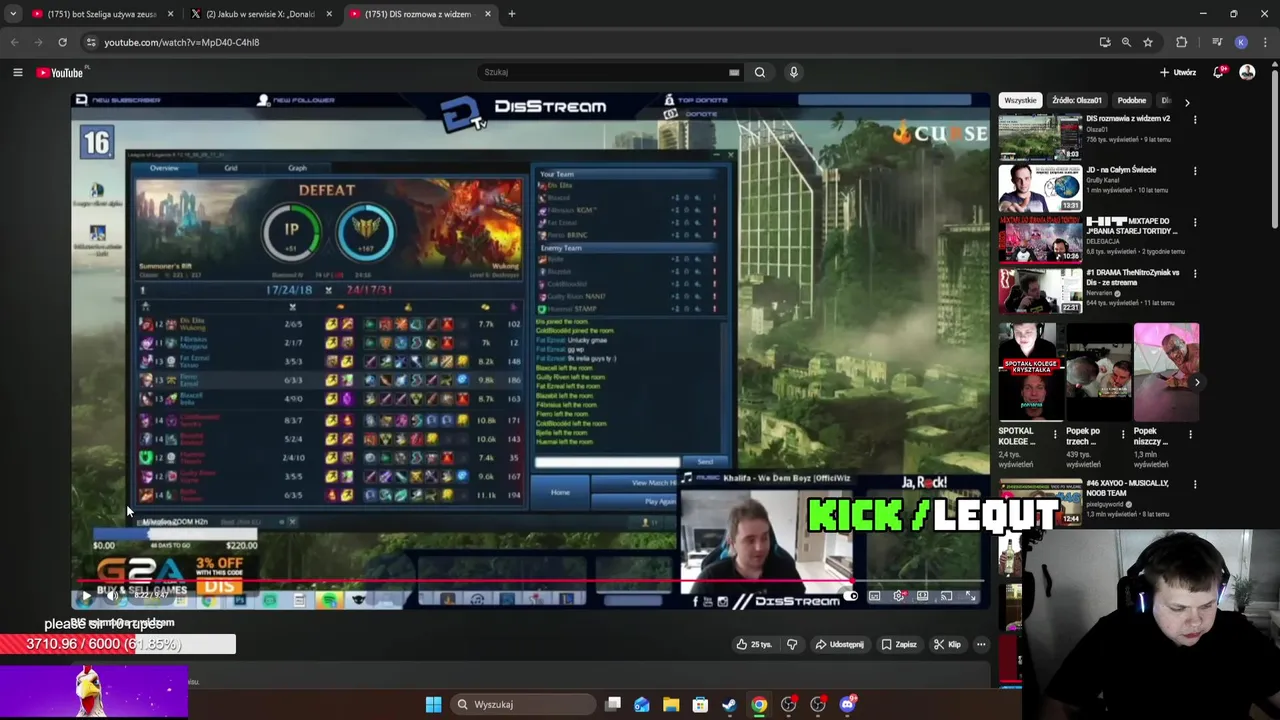Open options menu for #1 DRAMA TheNitroZyniak video
The width and height of the screenshot is (1280, 720).
1195,273
